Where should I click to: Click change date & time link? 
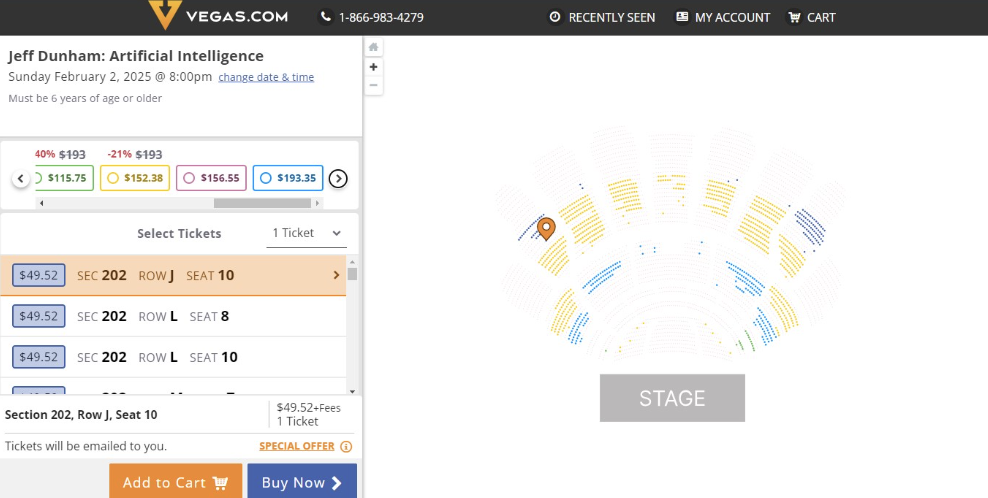(x=266, y=77)
